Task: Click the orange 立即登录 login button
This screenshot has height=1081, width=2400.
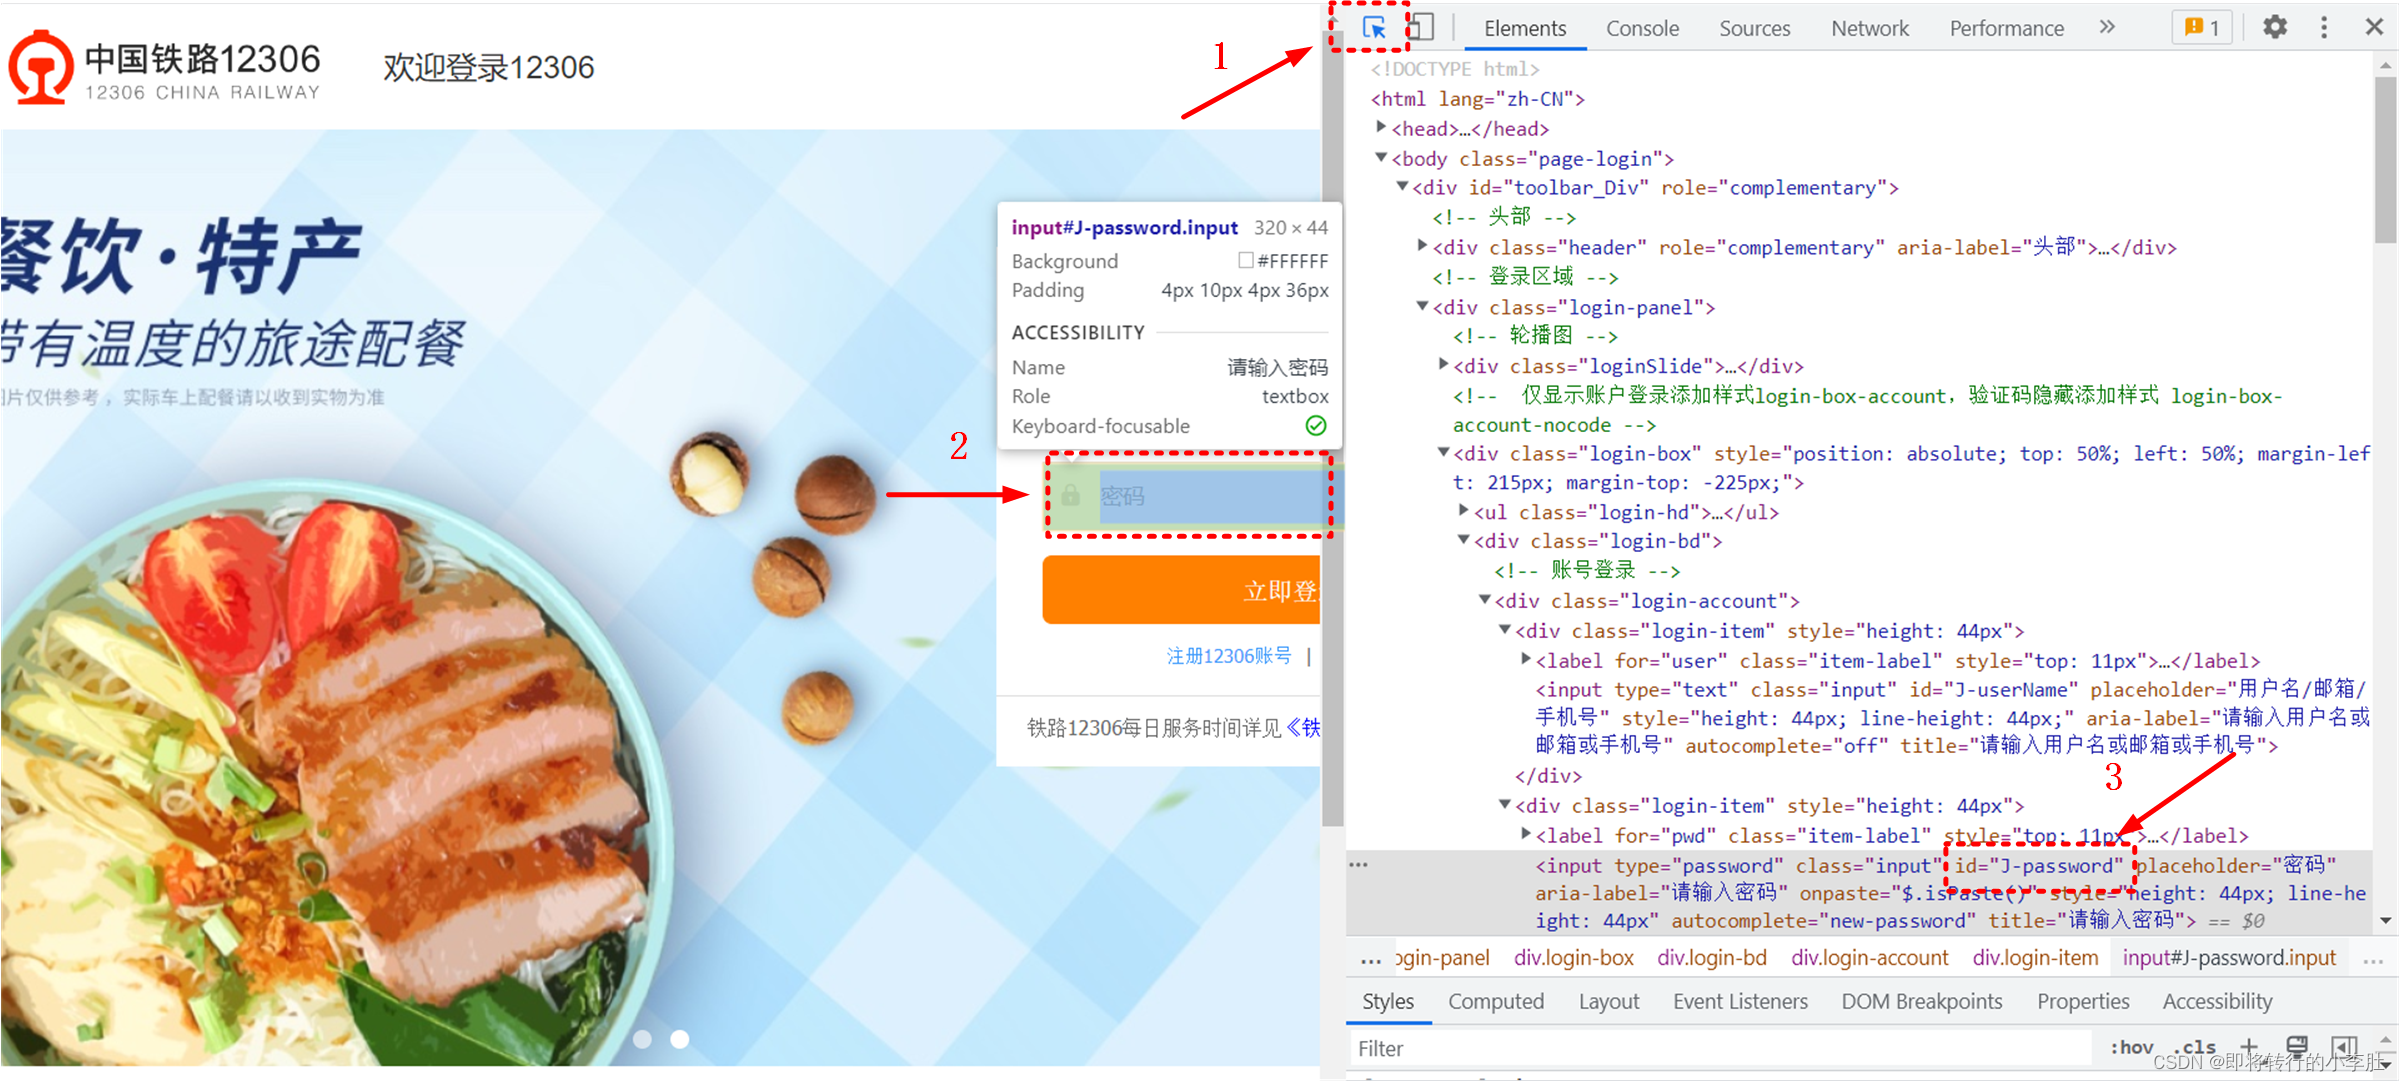Action: point(1181,590)
